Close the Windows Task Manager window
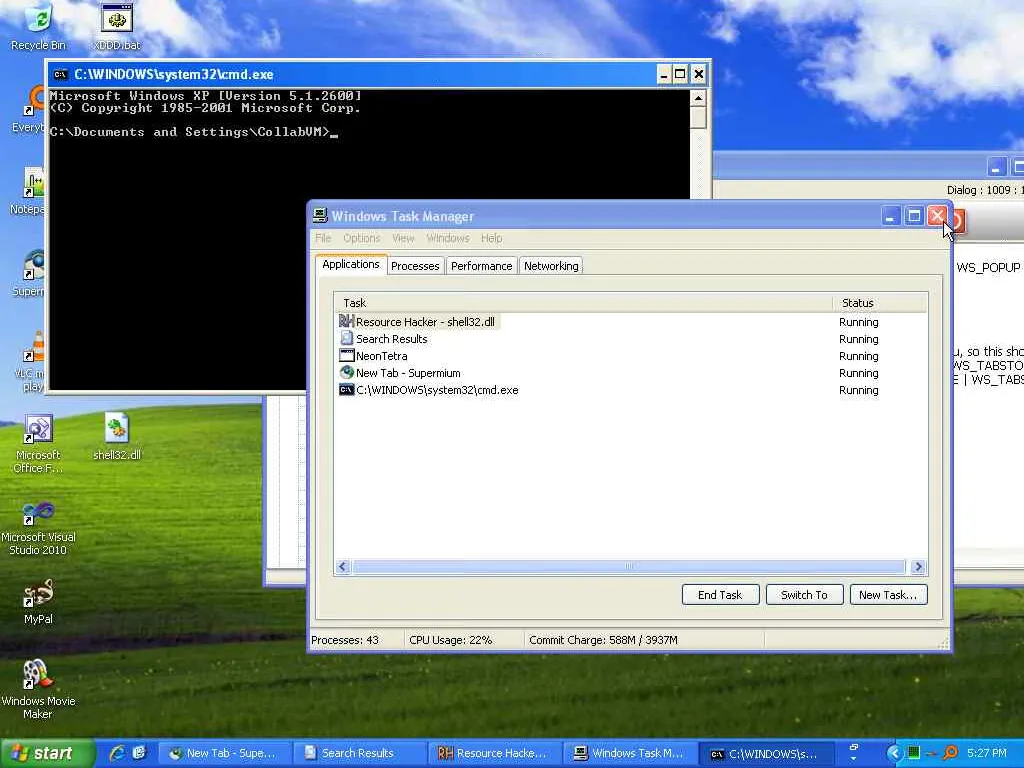The width and height of the screenshot is (1024, 768). click(x=937, y=216)
